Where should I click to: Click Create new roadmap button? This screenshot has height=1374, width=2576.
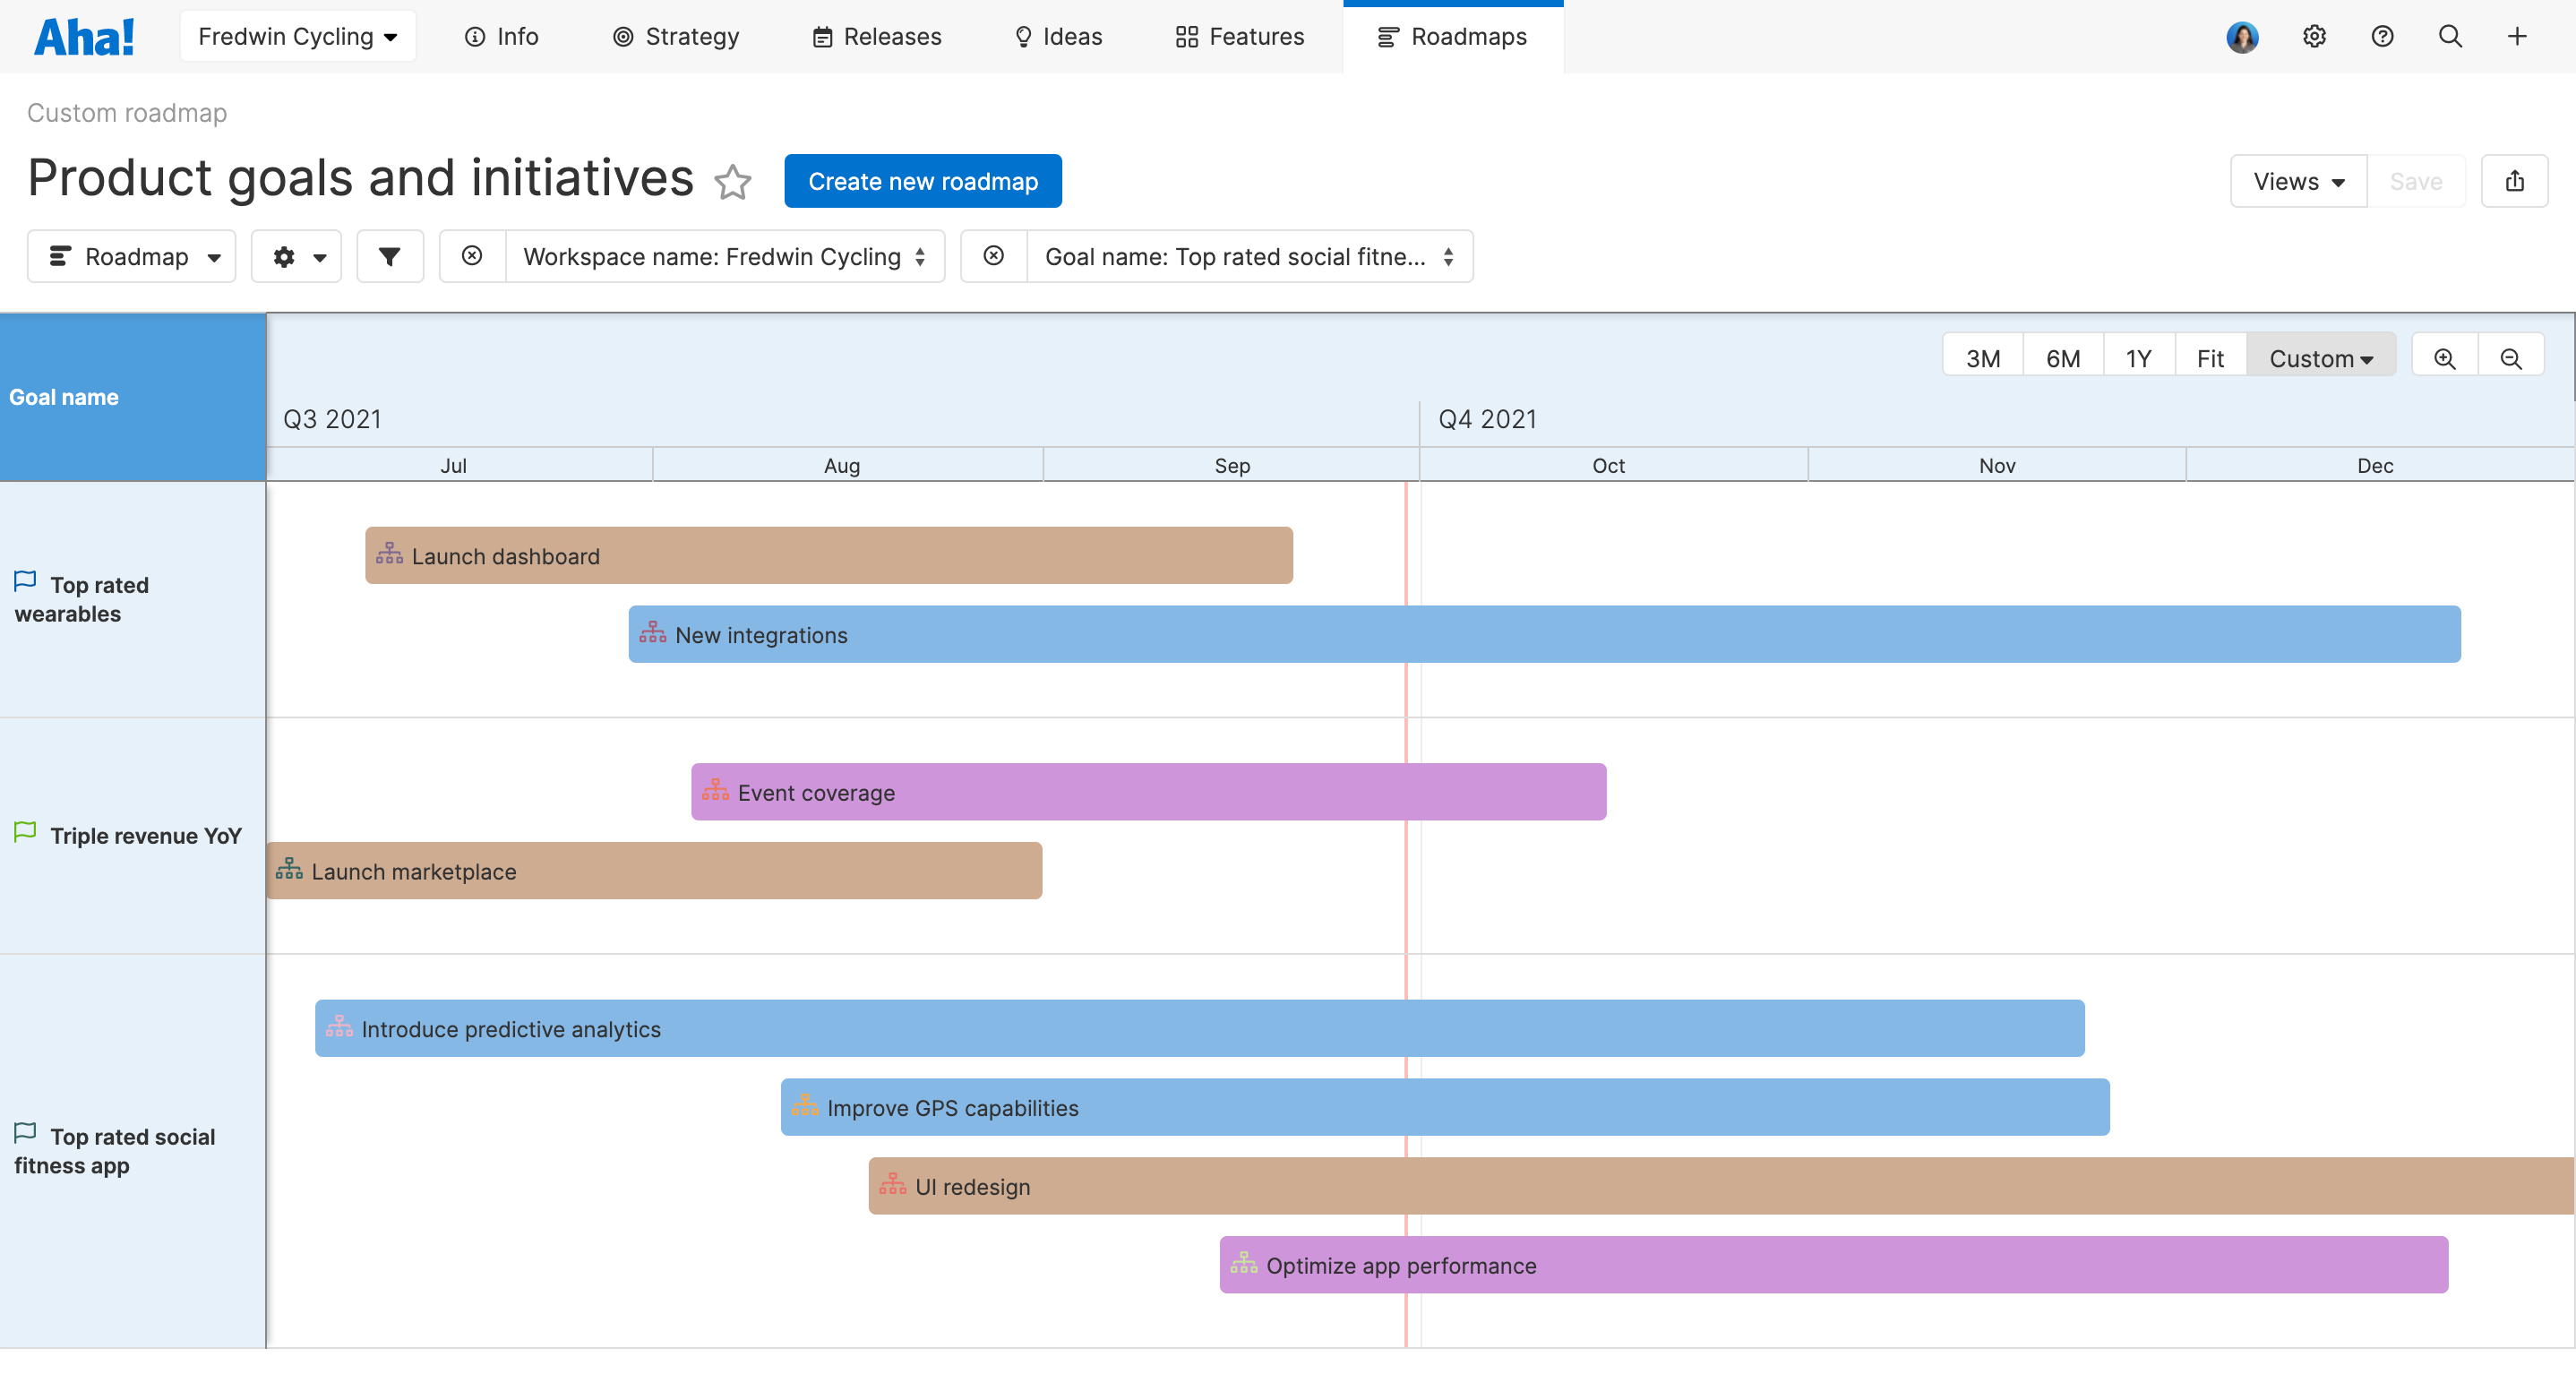pos(923,181)
